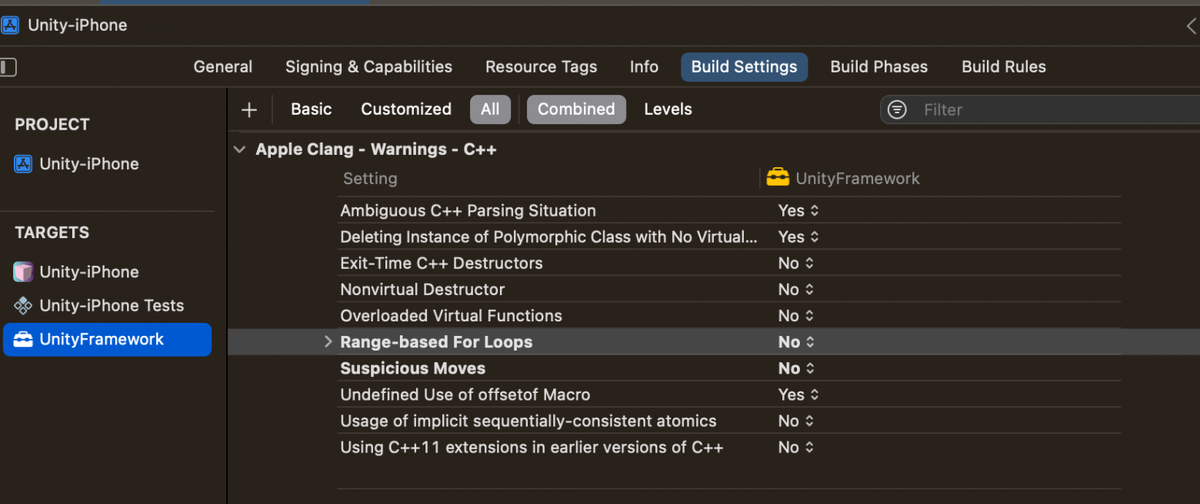This screenshot has width=1200, height=504.
Task: Click the UnityFramework toolbox icon in the column header
Action: pyautogui.click(x=777, y=178)
